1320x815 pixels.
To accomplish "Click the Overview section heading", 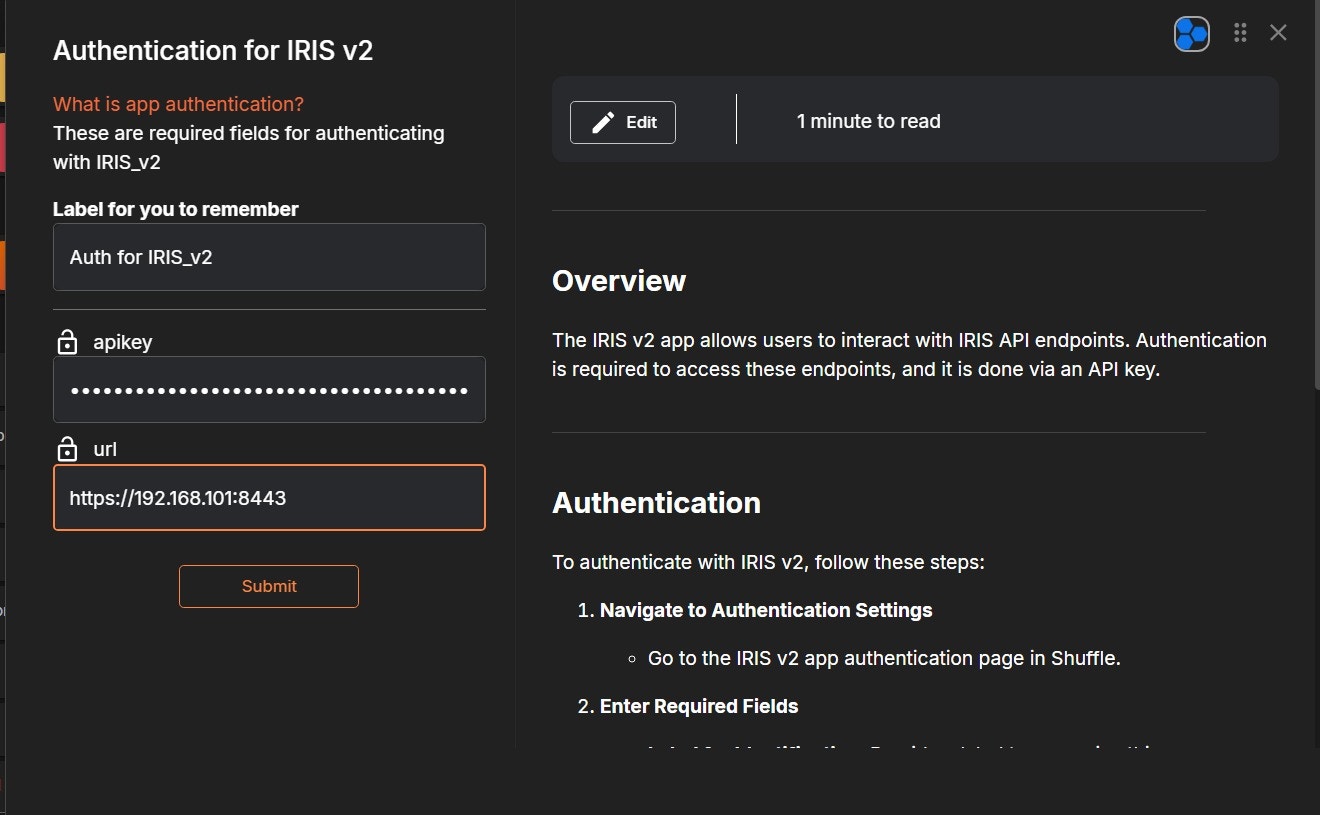I will click(x=619, y=281).
